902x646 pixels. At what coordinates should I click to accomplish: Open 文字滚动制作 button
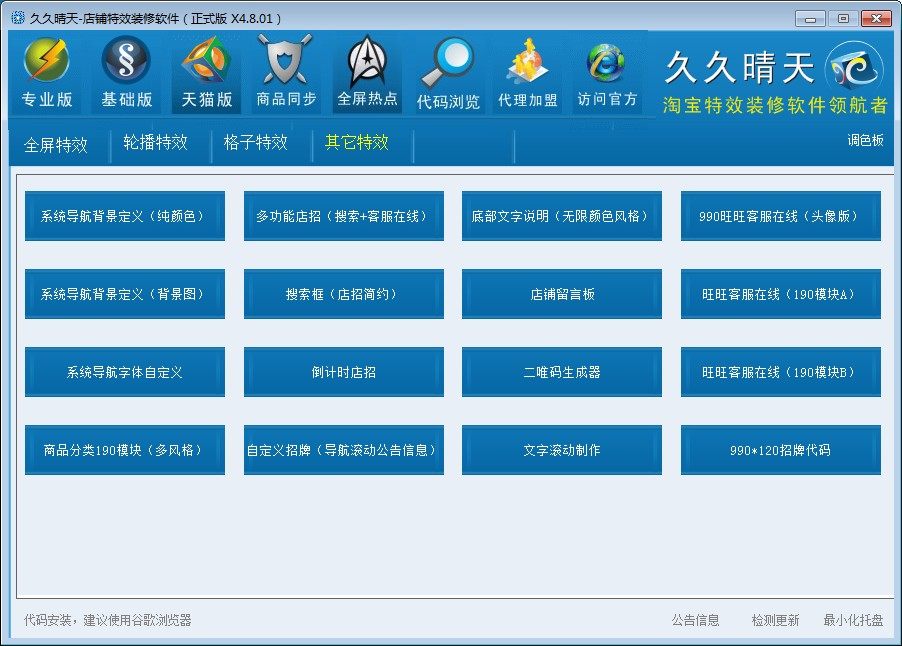click(x=562, y=450)
